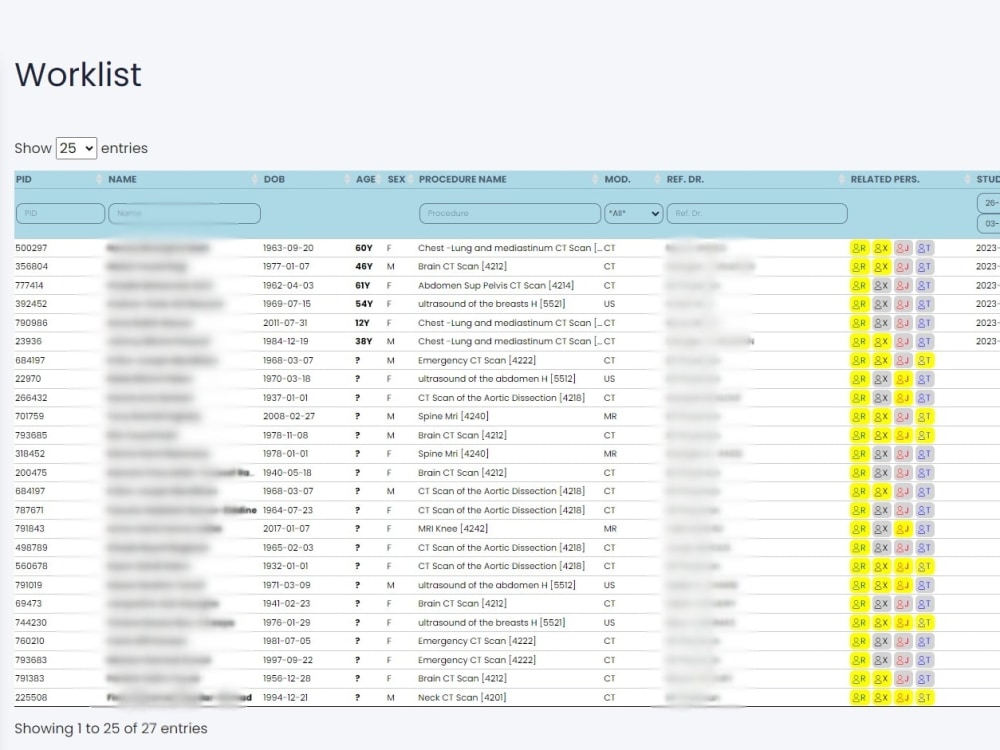Screen dimensions: 1000x750
Task: Open the Show entries dropdown
Action: point(77,147)
